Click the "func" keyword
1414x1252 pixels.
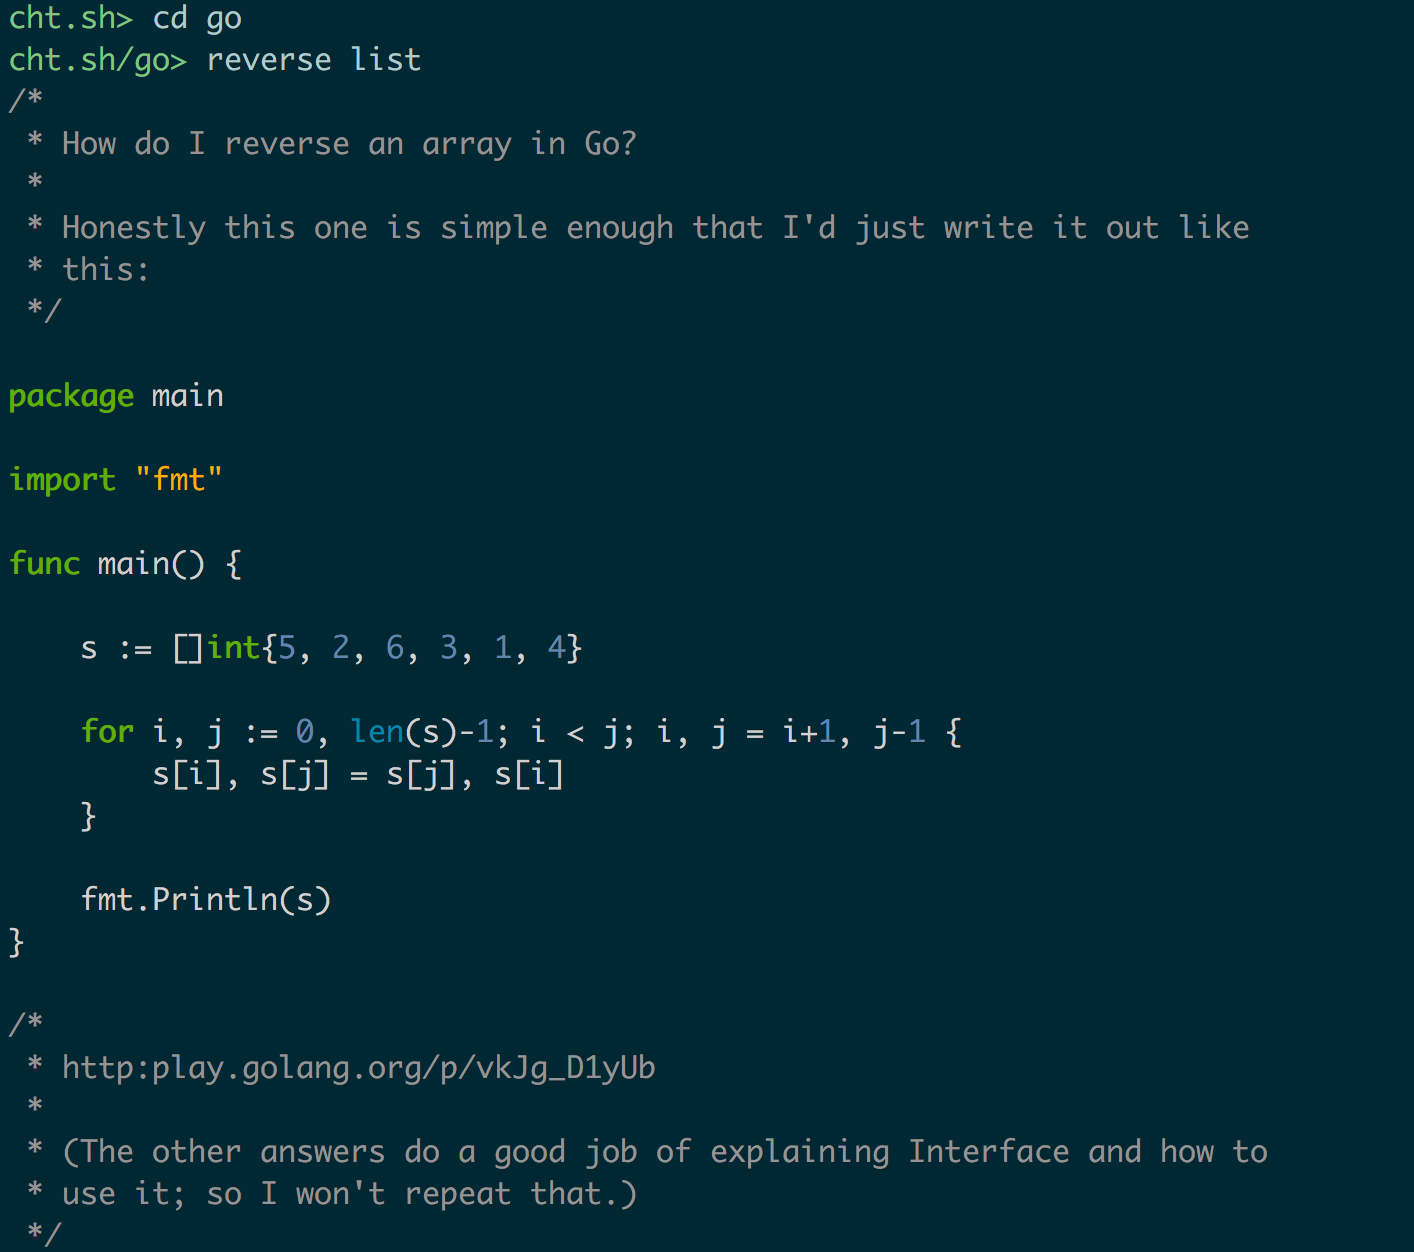[x=44, y=564]
